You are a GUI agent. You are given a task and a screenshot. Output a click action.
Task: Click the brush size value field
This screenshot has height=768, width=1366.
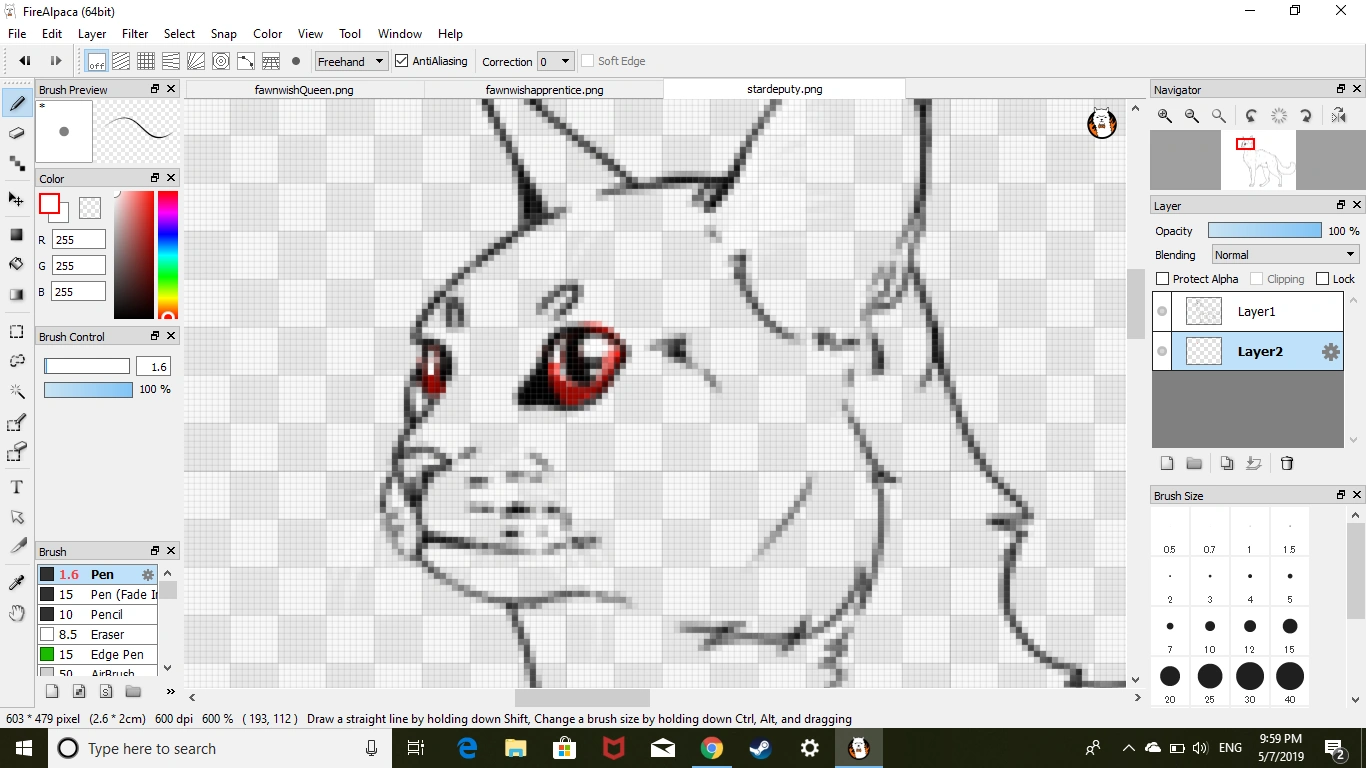click(153, 367)
